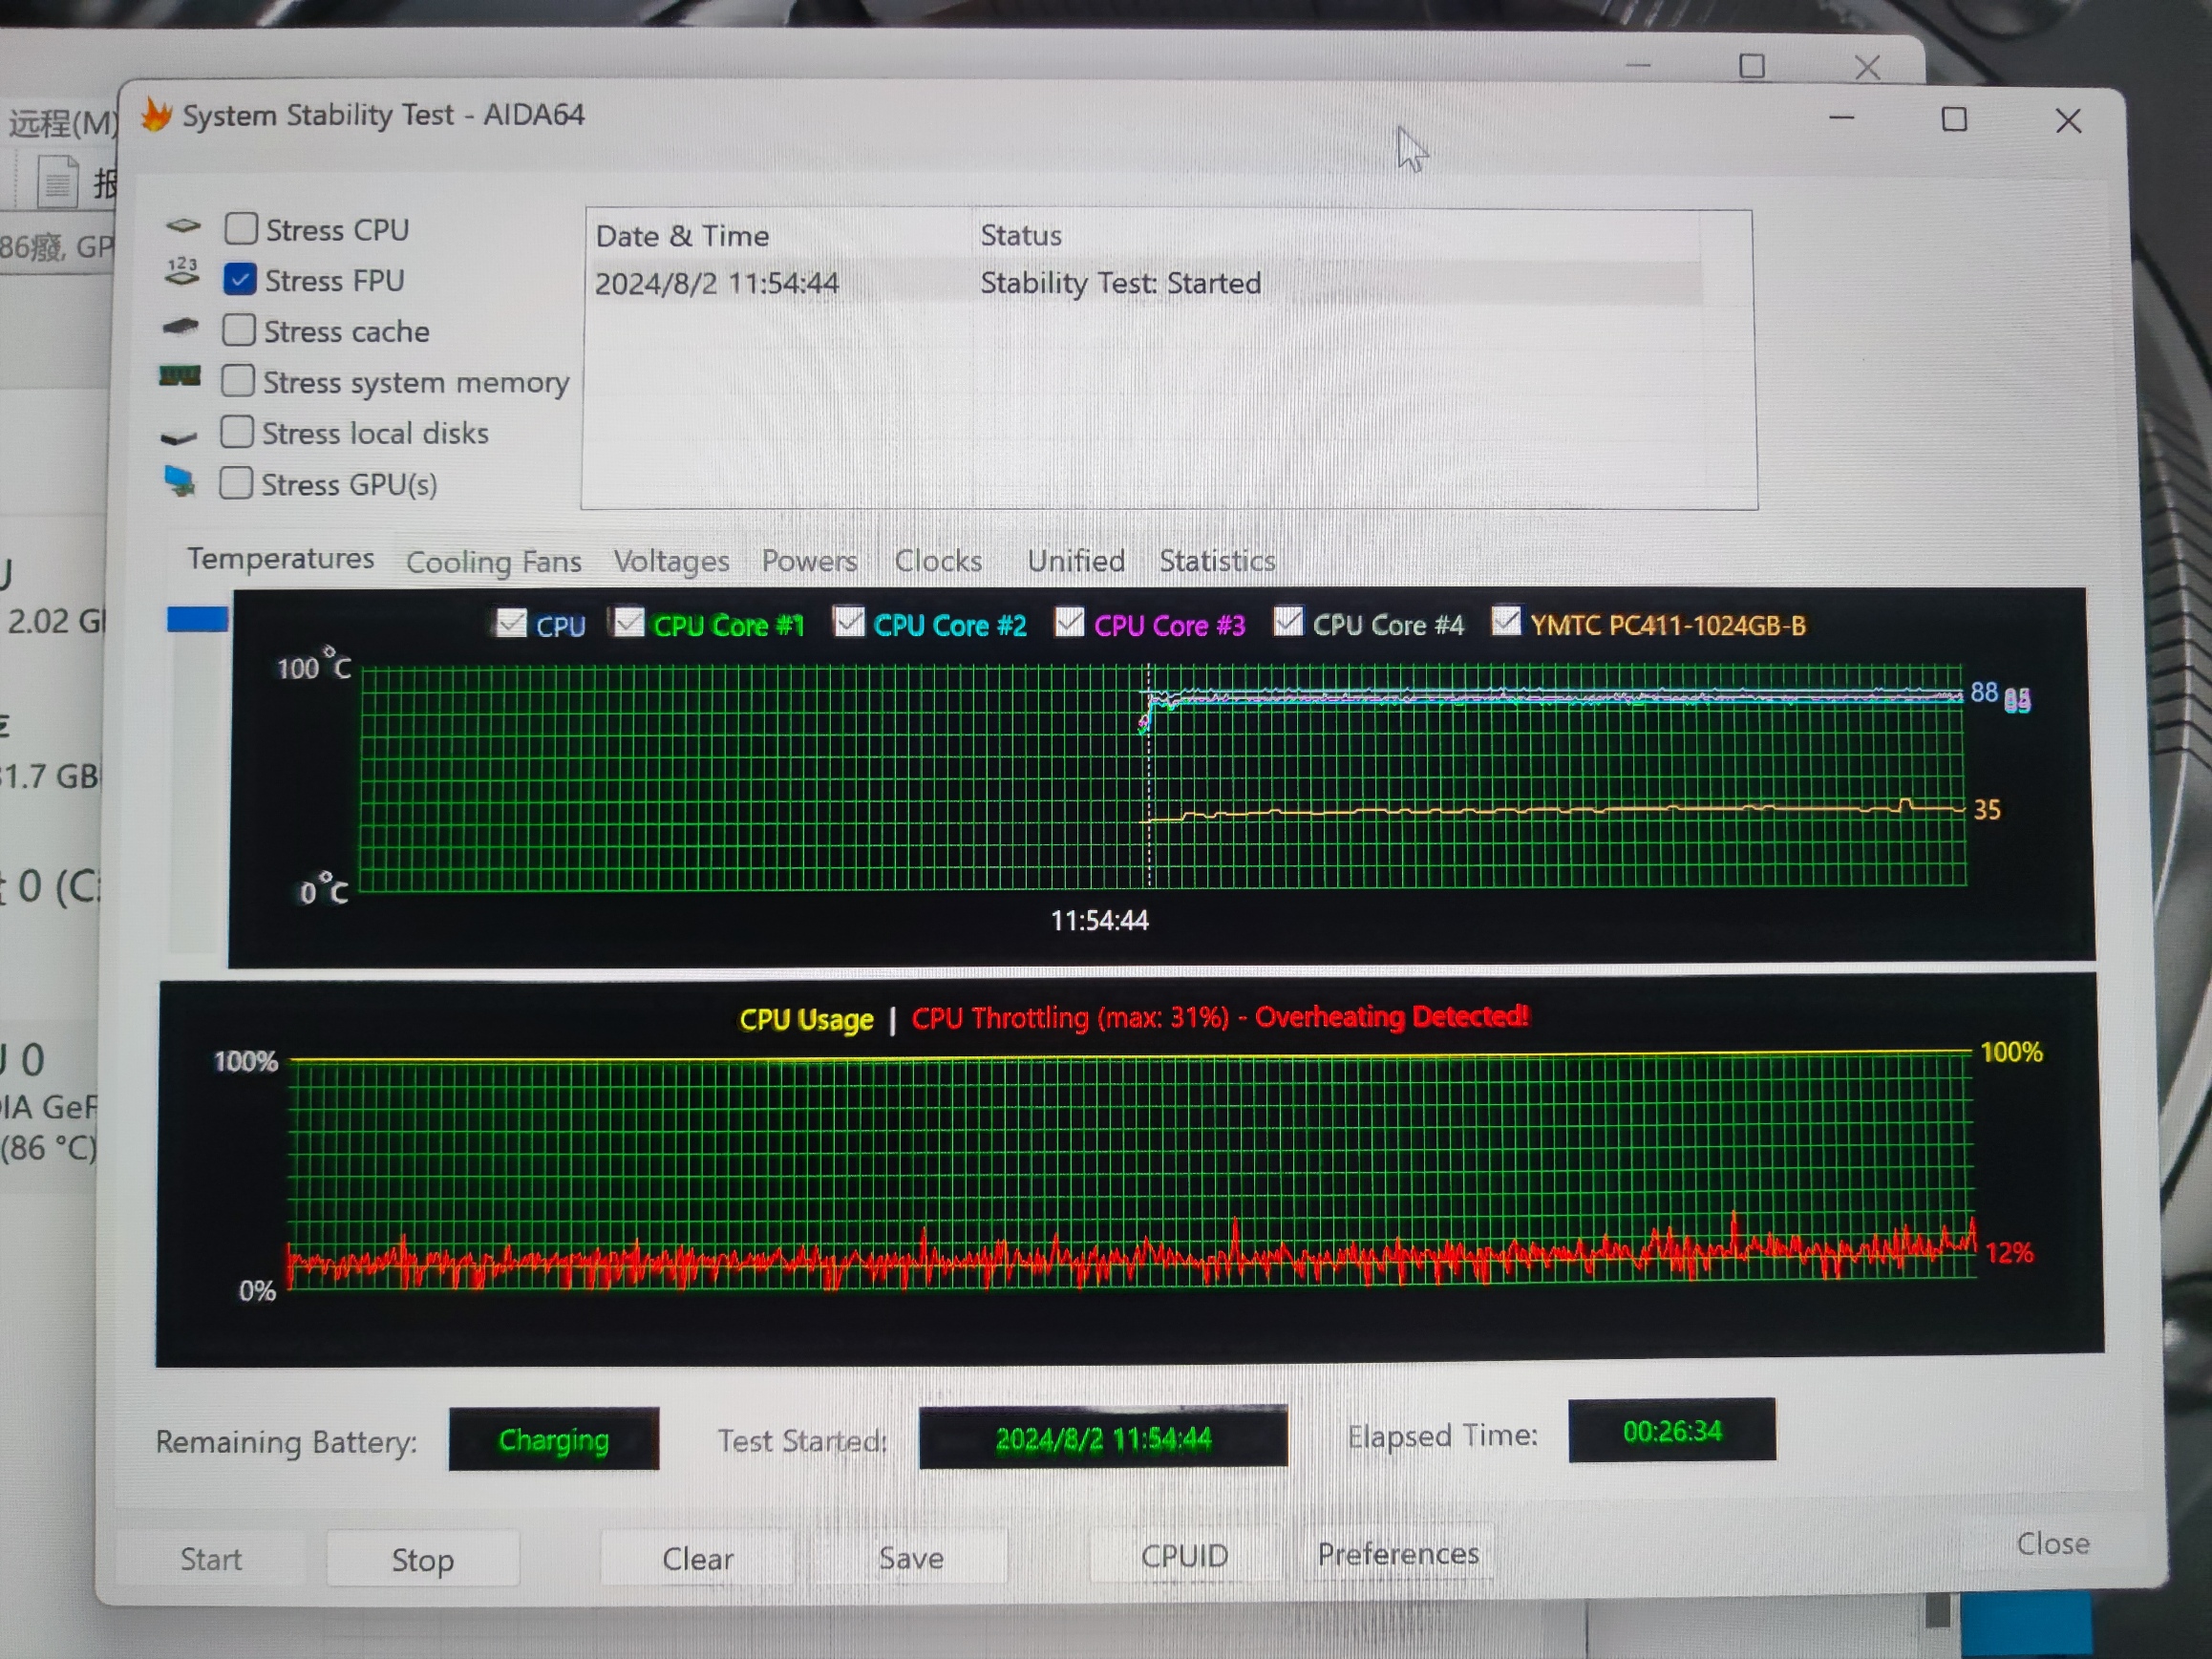Enable the Stress cache checkbox
The height and width of the screenshot is (1659, 2212).
[239, 330]
